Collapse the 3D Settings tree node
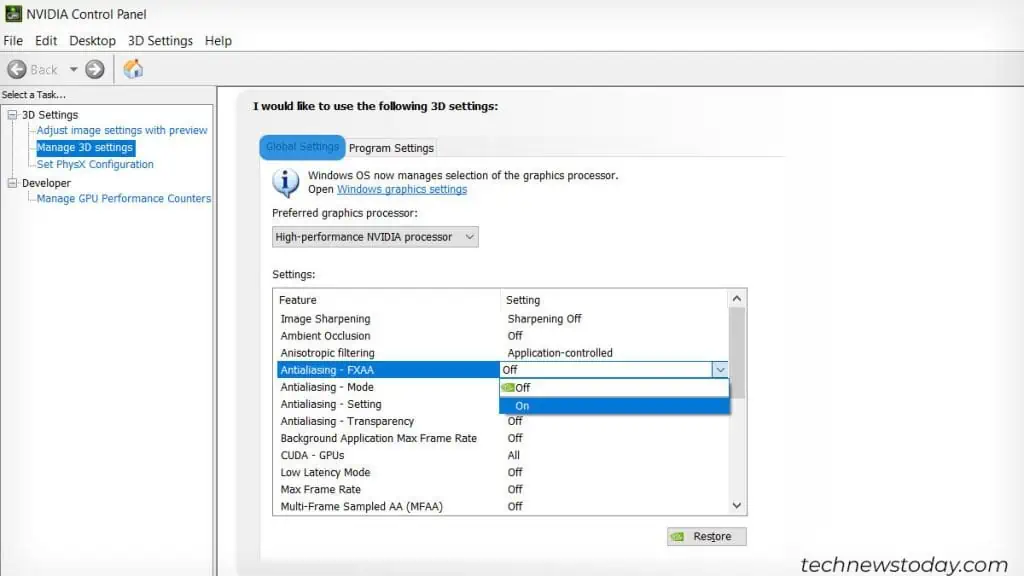The height and width of the screenshot is (576, 1024). pos(13,114)
